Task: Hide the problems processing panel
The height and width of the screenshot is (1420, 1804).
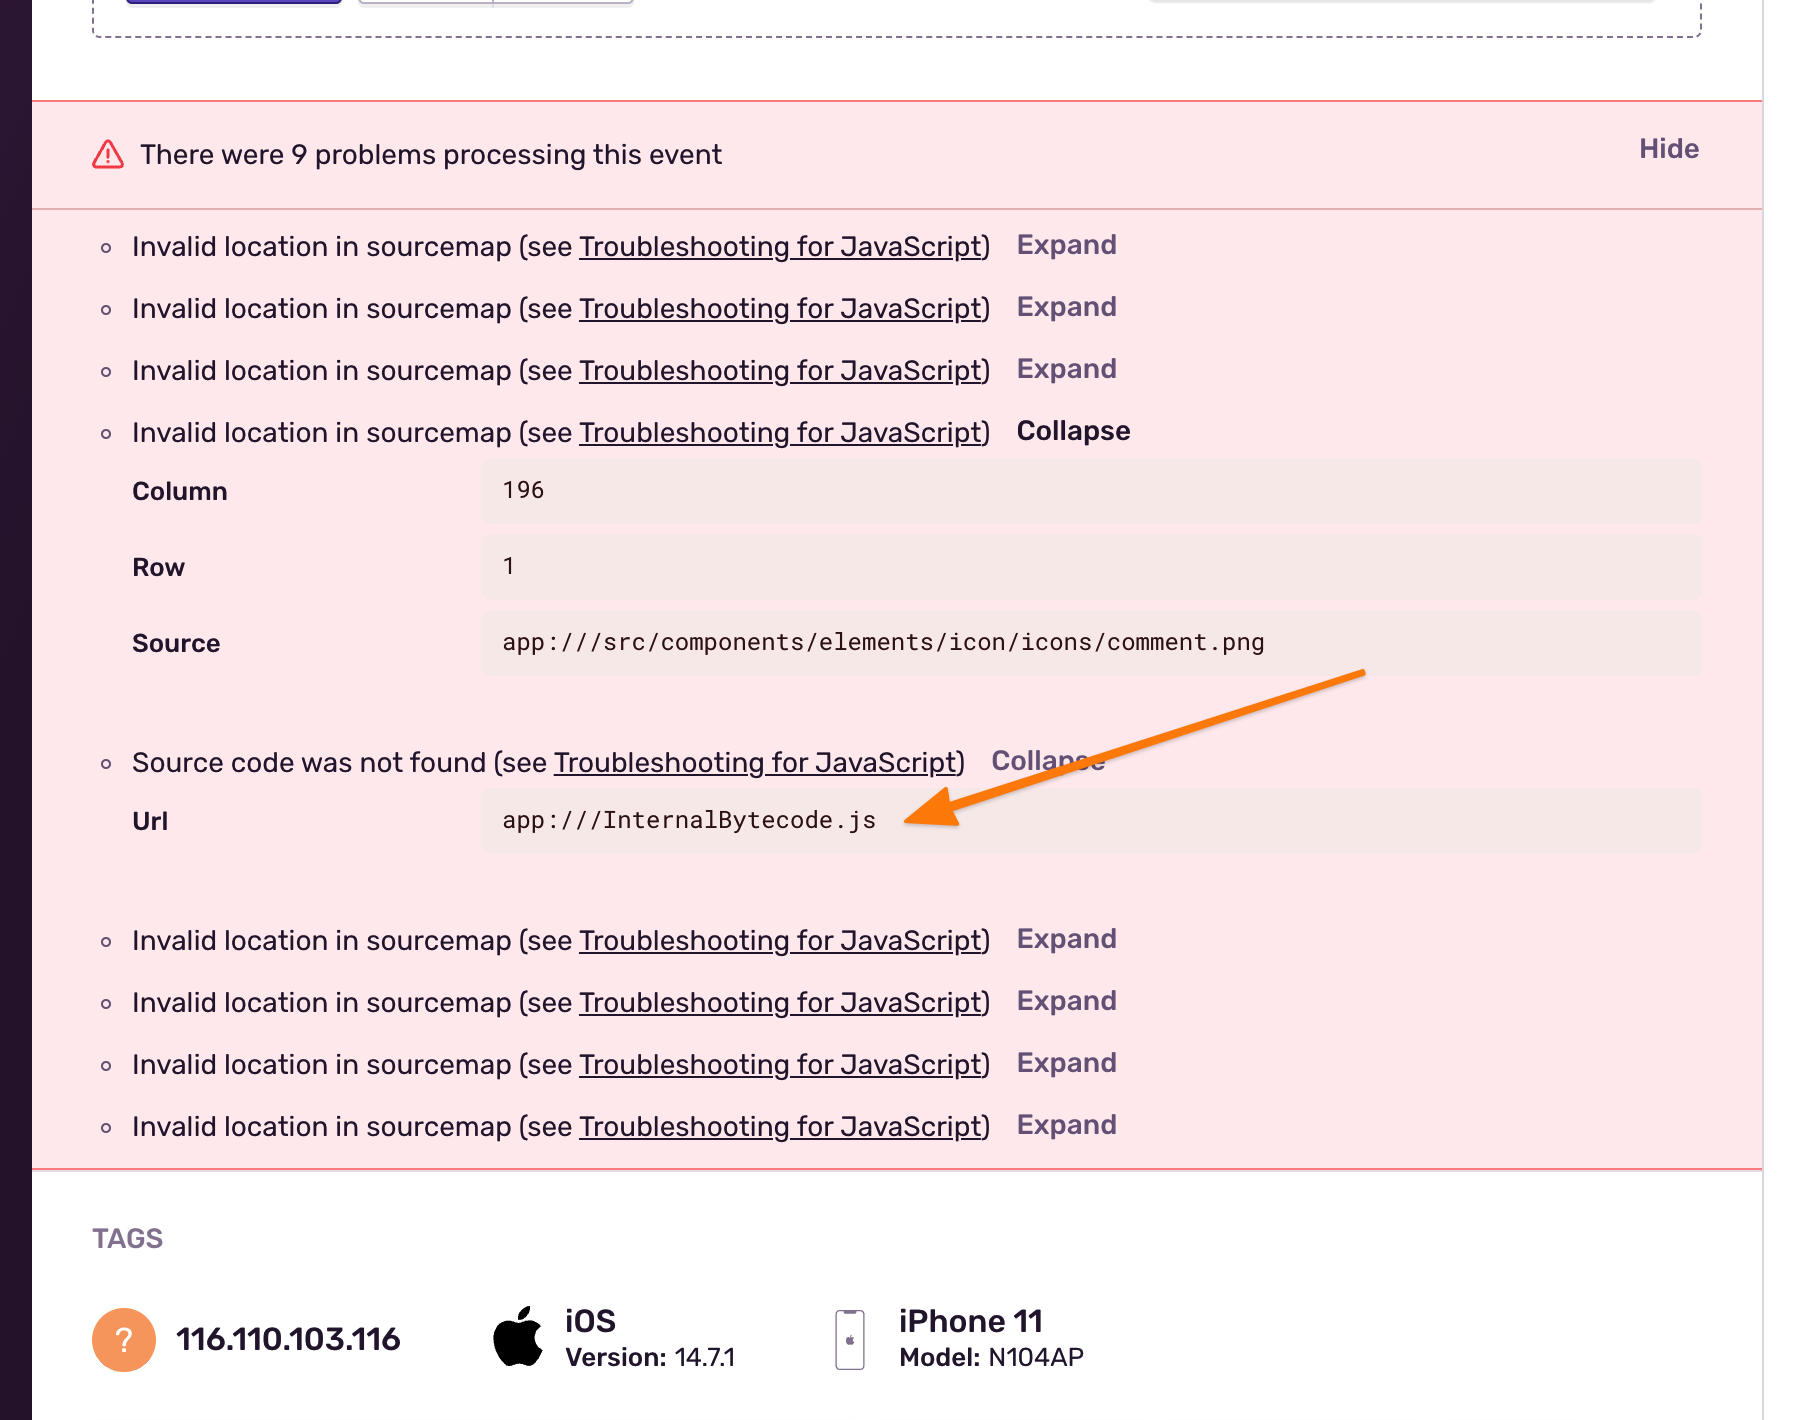Action: pyautogui.click(x=1668, y=149)
